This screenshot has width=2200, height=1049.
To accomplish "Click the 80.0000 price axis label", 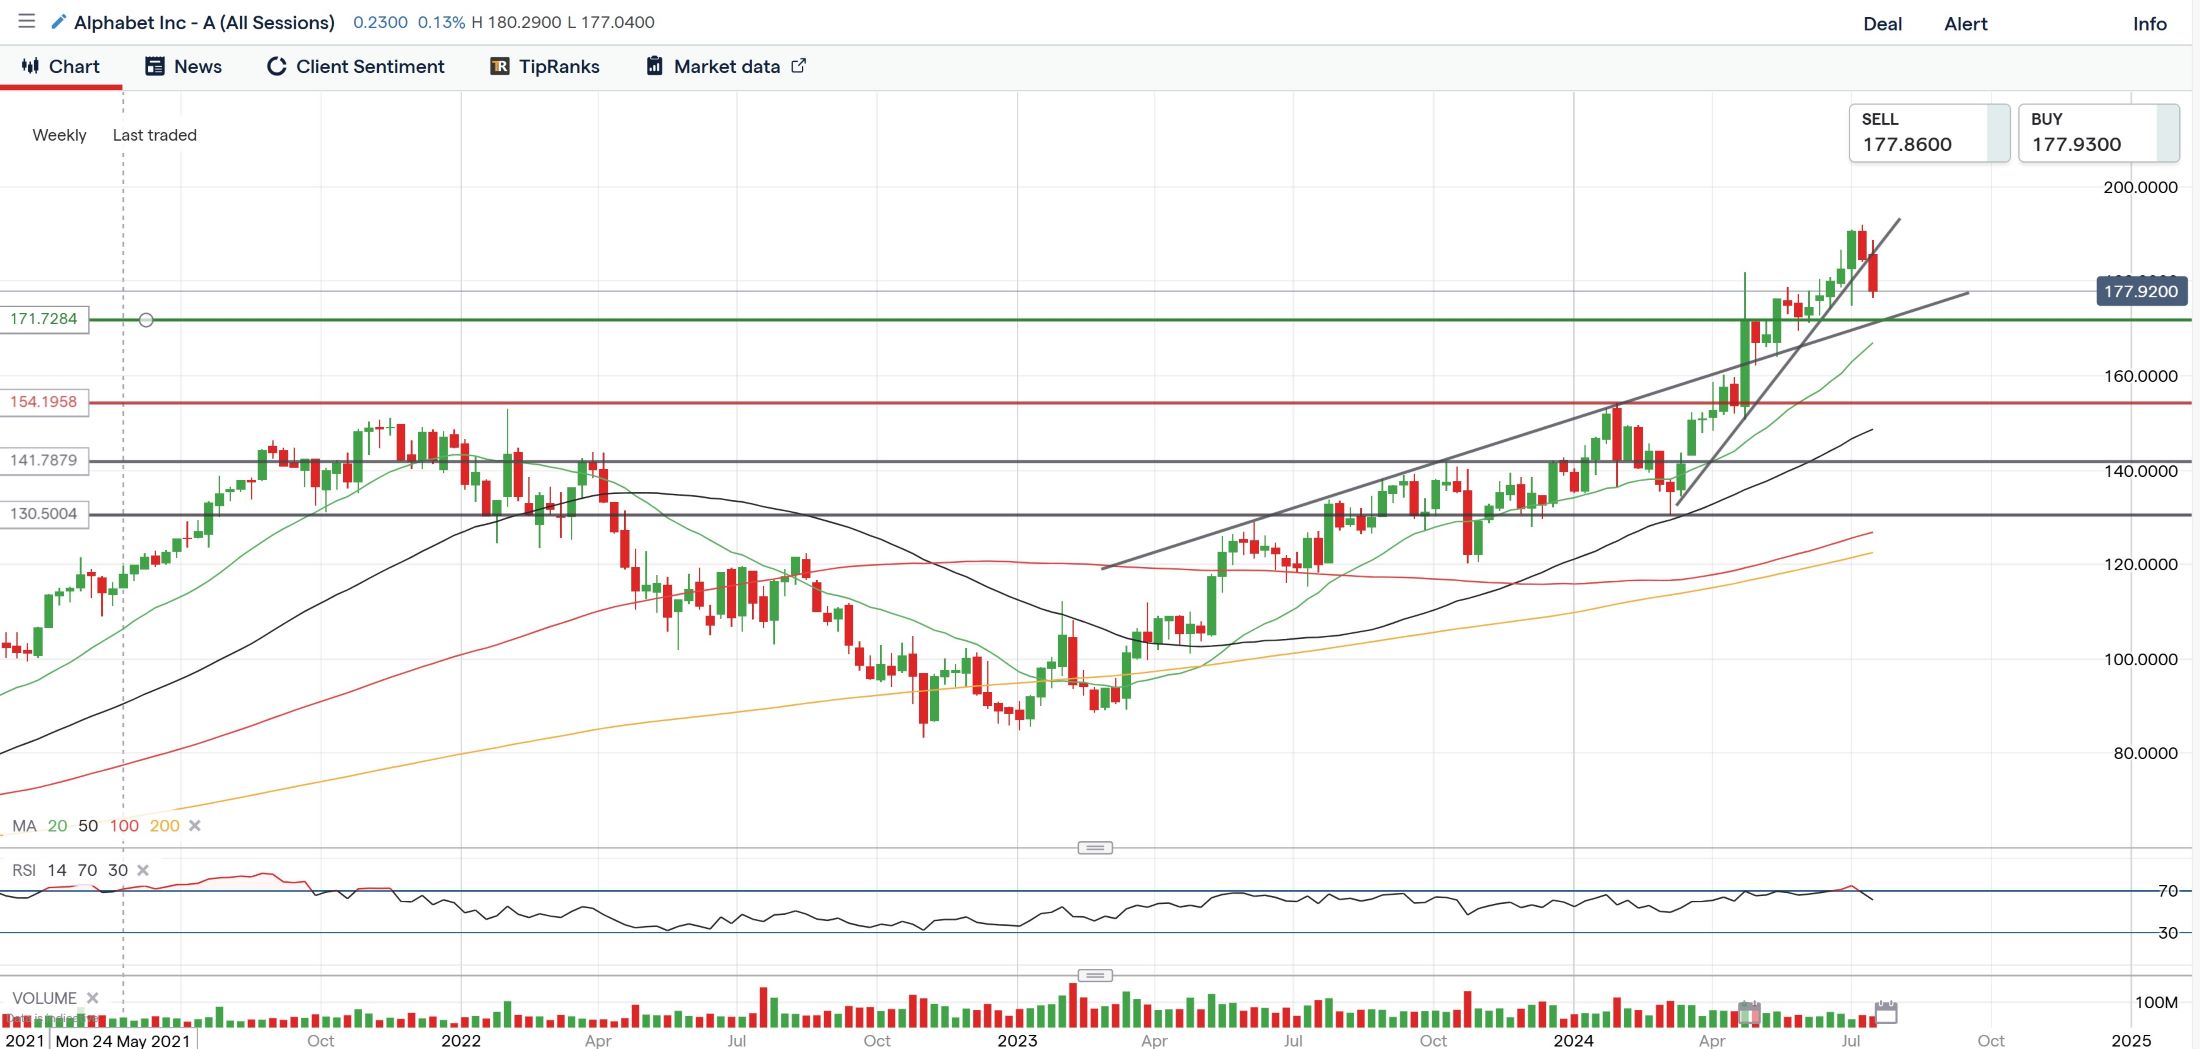I will 2145,753.
